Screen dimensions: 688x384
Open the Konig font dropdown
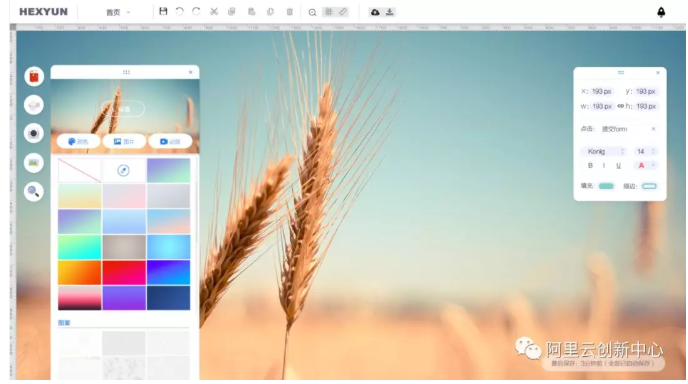click(604, 151)
